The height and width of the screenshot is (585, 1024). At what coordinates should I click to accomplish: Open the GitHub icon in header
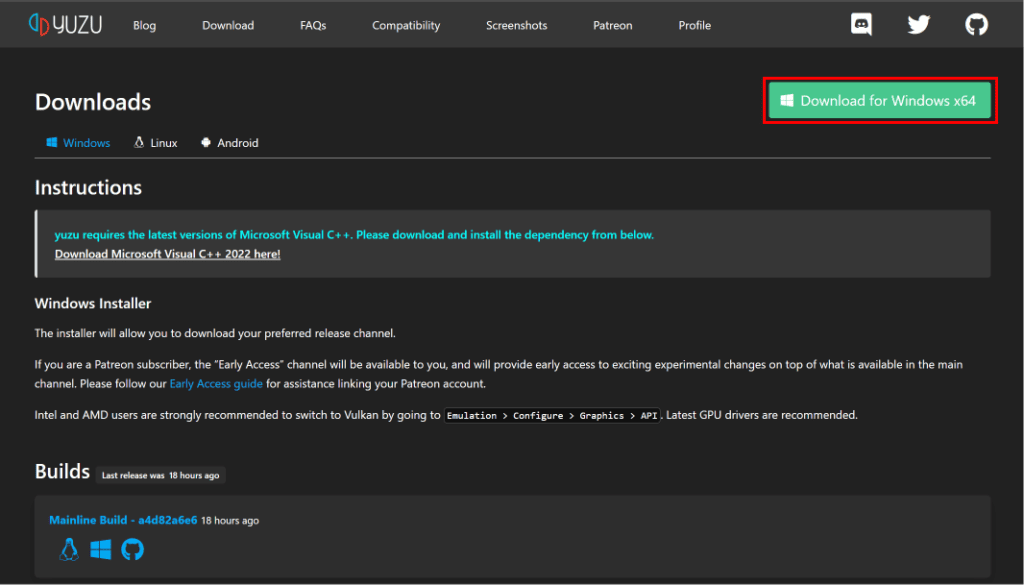[976, 25]
